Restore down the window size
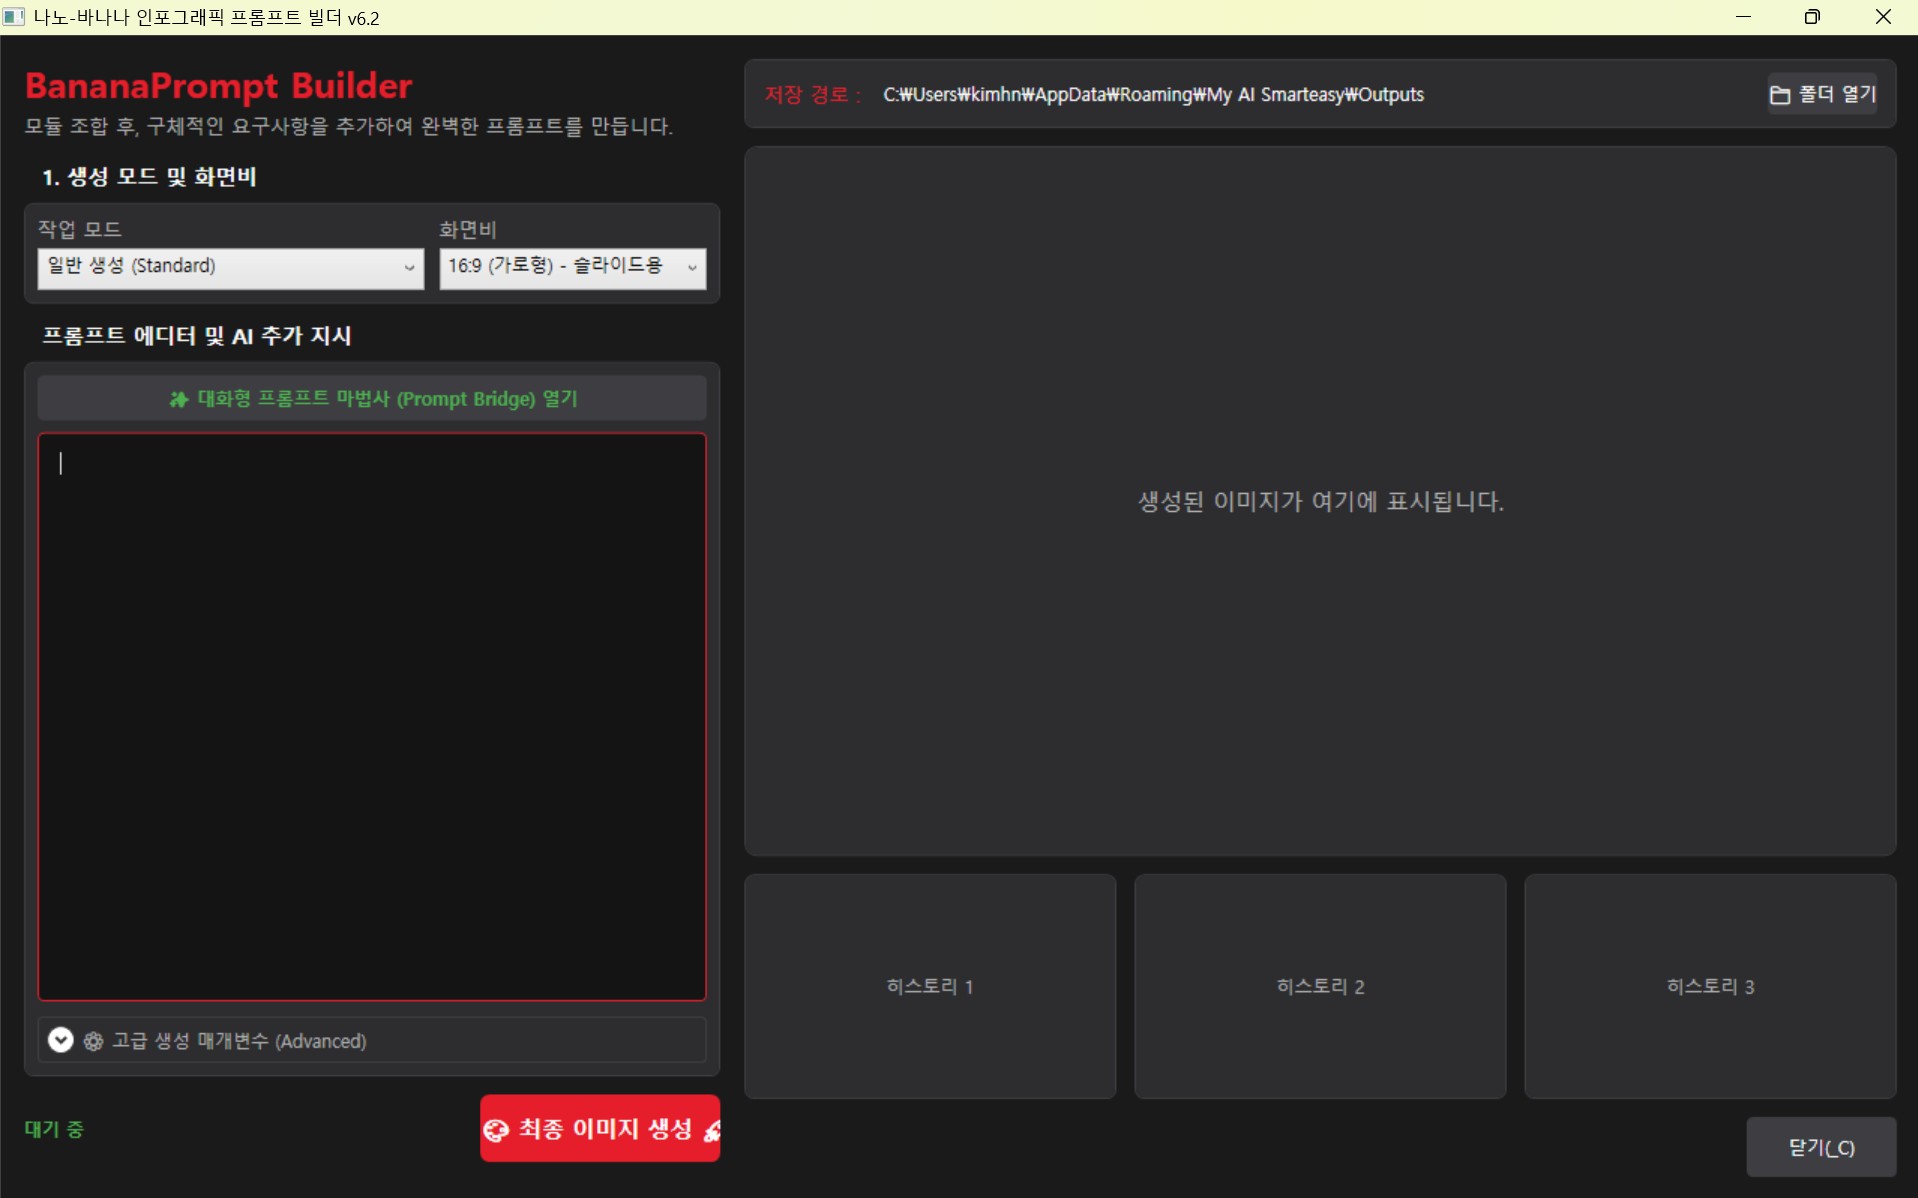The image size is (1918, 1198). pyautogui.click(x=1812, y=17)
